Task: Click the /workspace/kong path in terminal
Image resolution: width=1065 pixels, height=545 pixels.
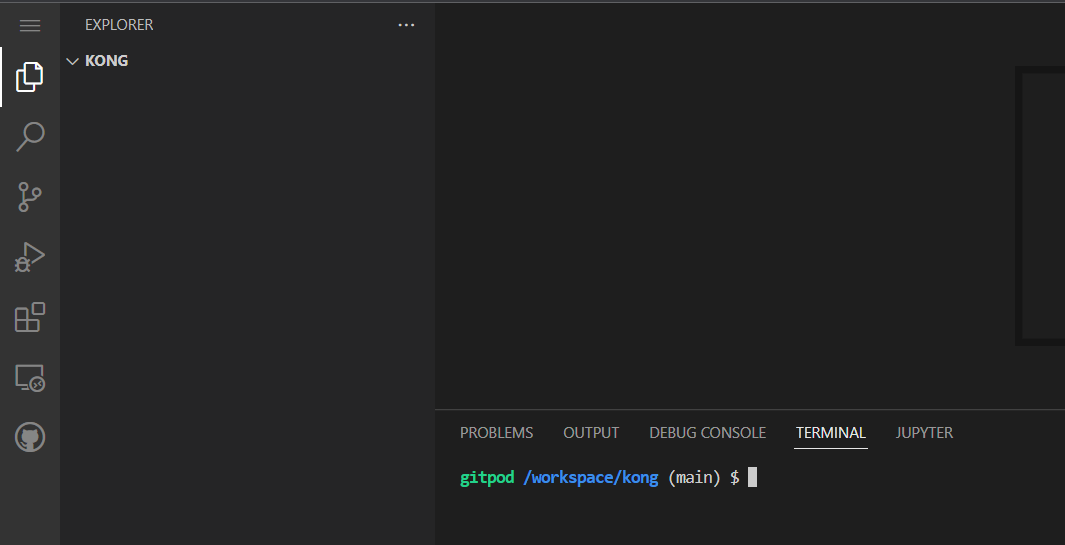Action: click(x=590, y=478)
